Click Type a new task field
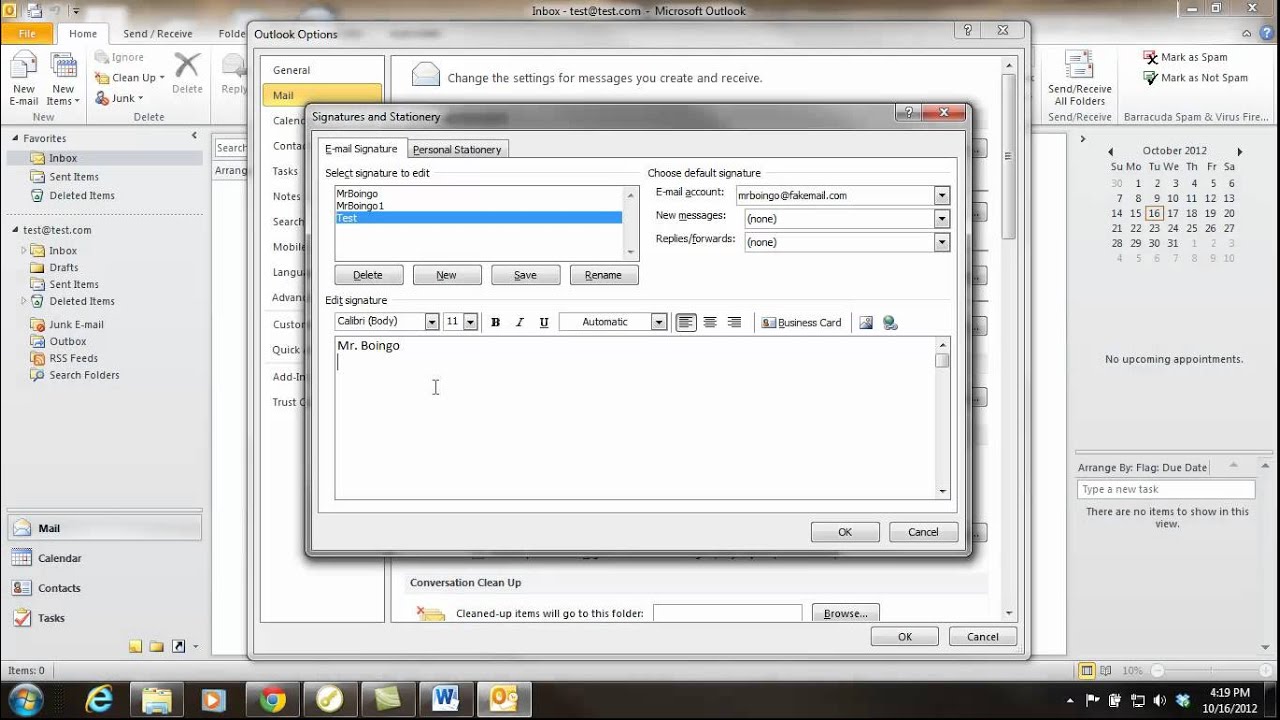This screenshot has height=720, width=1280. point(1166,489)
